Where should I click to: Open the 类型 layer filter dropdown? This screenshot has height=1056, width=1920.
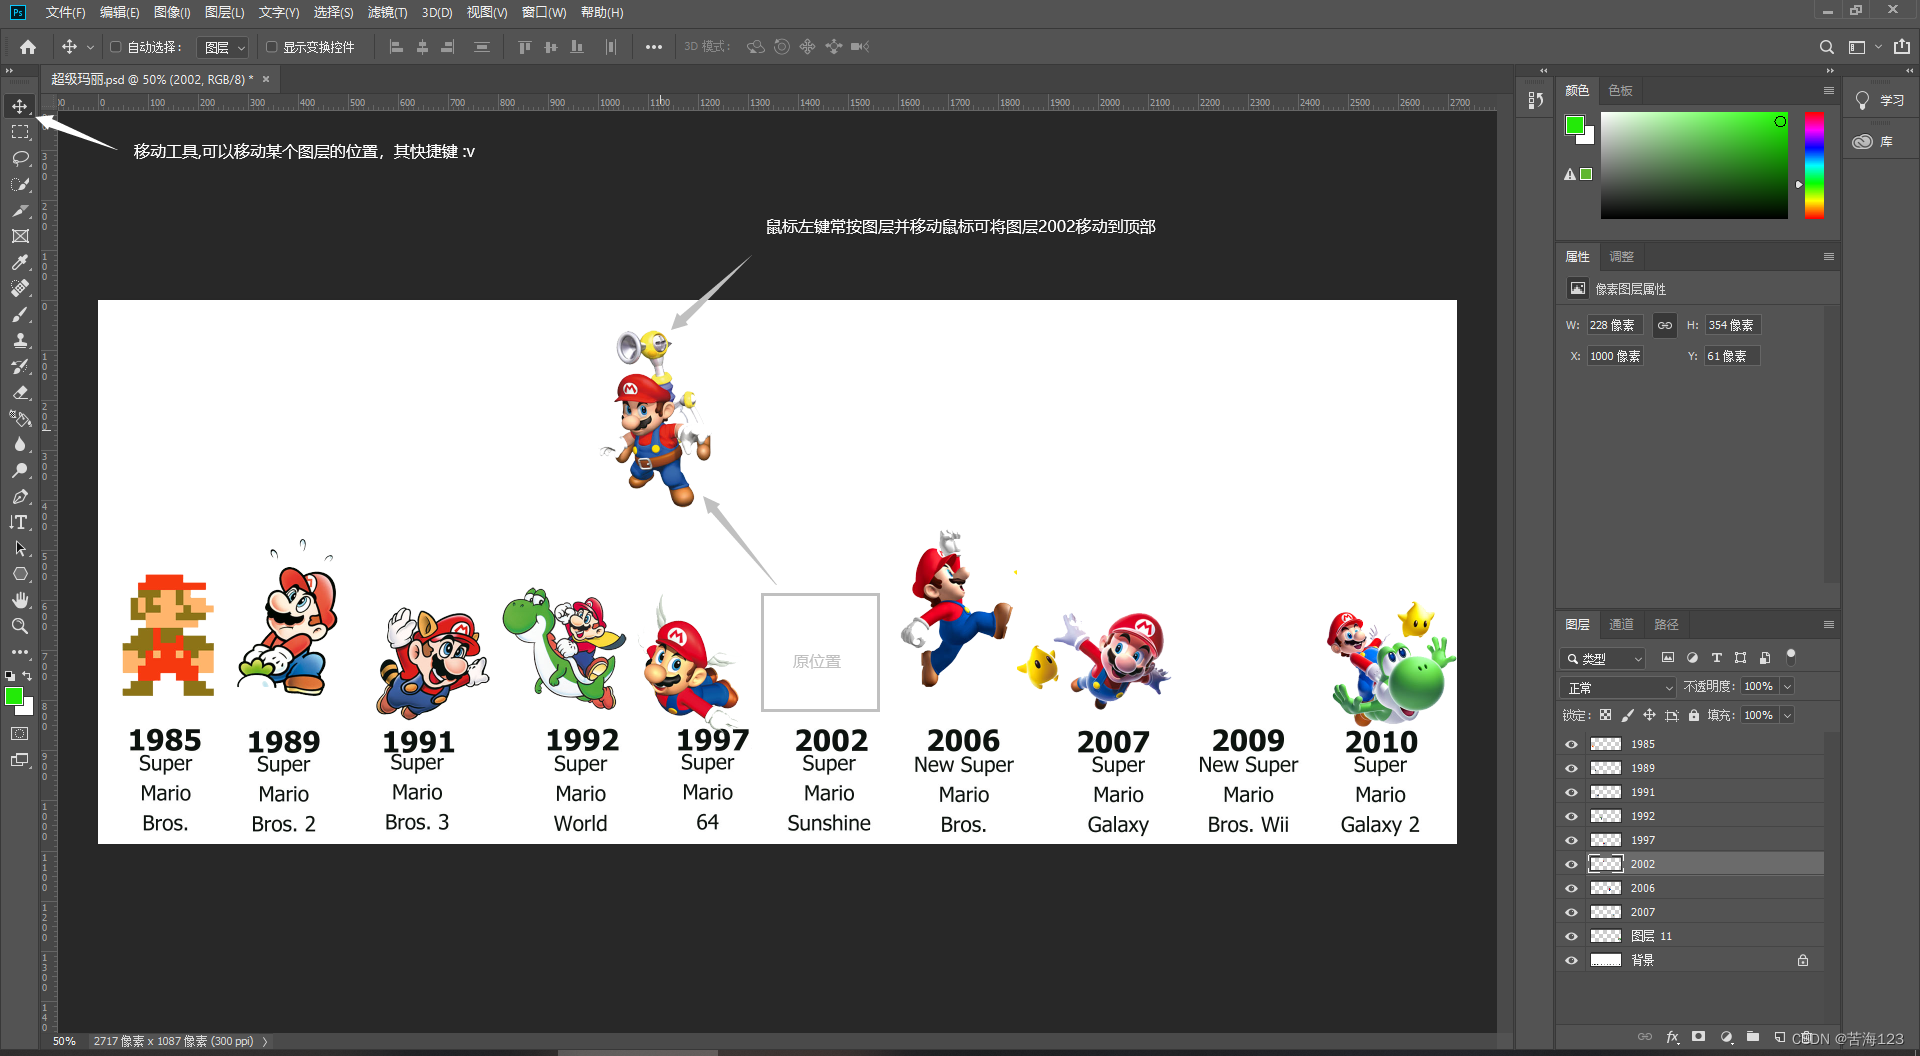[x=1603, y=658]
